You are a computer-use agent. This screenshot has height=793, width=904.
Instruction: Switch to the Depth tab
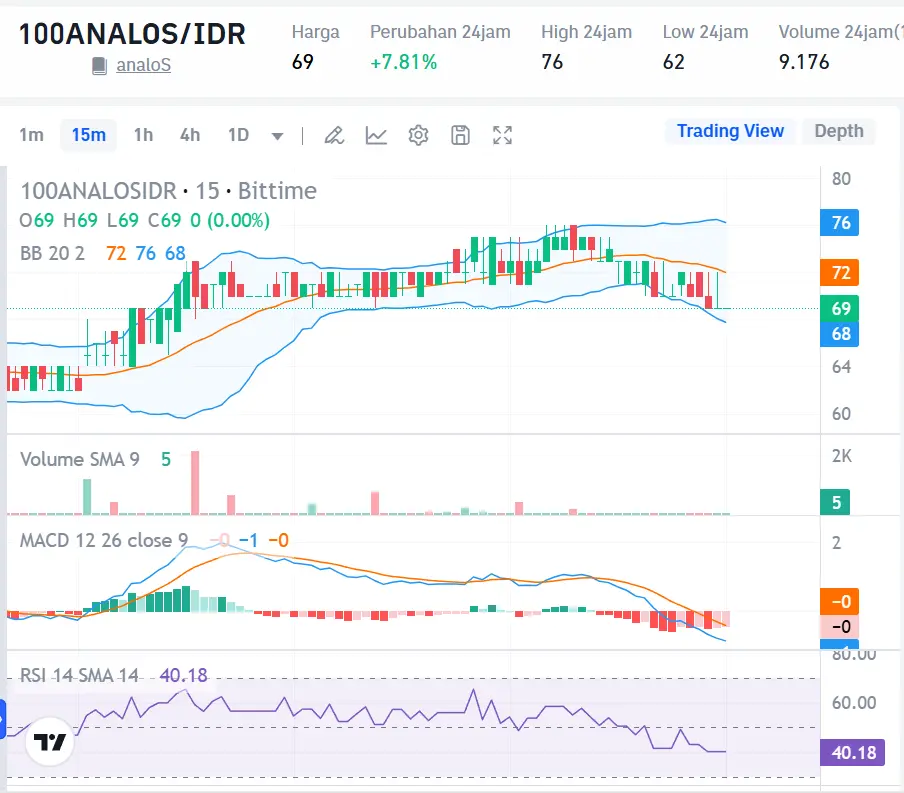[x=839, y=131]
